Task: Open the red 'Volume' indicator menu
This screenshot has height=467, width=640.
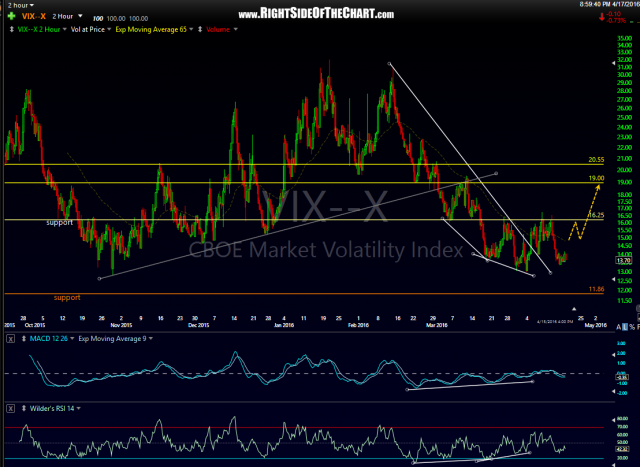Action: point(222,29)
